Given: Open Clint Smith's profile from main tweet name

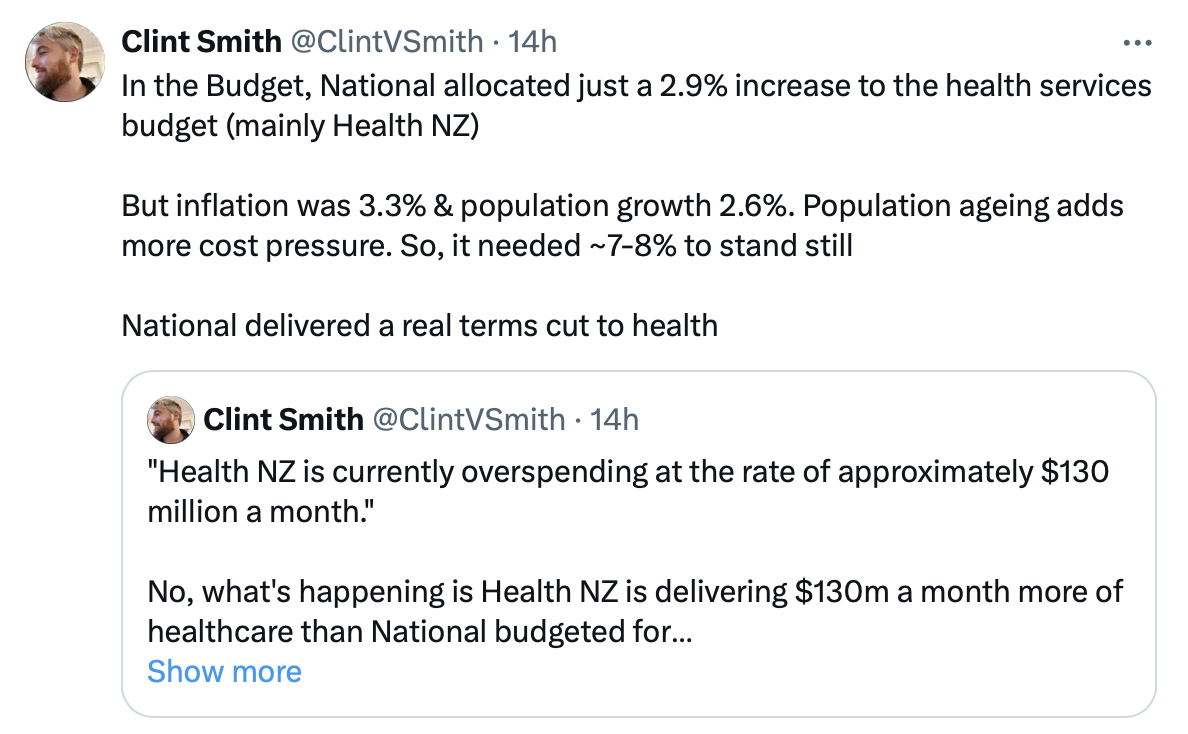Looking at the screenshot, I should [201, 42].
